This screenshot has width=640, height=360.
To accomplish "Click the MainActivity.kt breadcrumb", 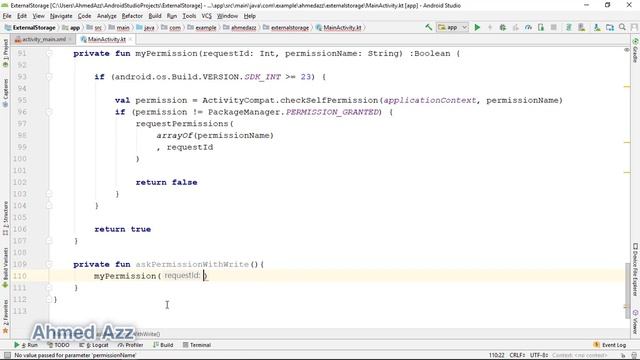I will (x=339, y=28).
